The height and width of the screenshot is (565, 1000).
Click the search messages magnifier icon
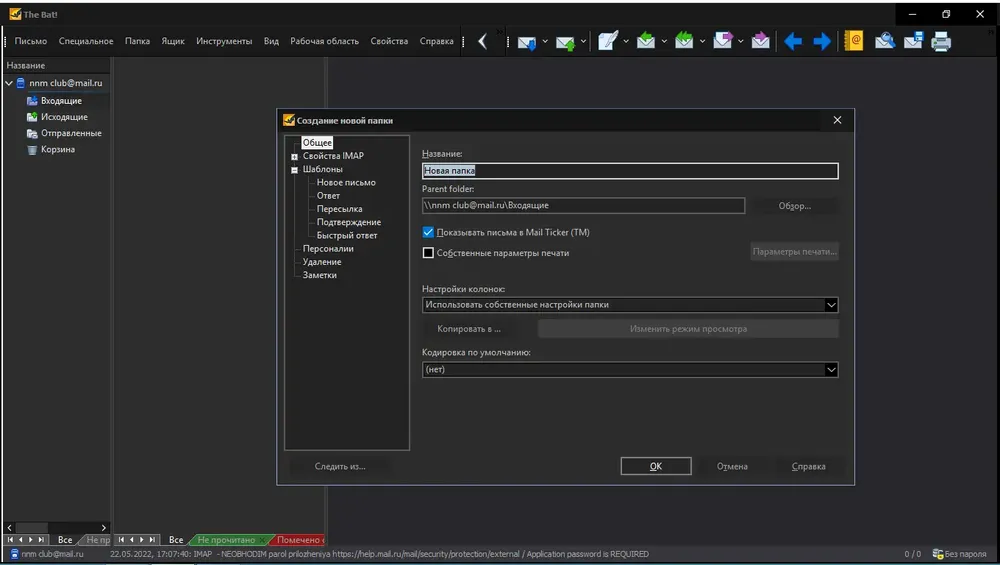pos(885,41)
